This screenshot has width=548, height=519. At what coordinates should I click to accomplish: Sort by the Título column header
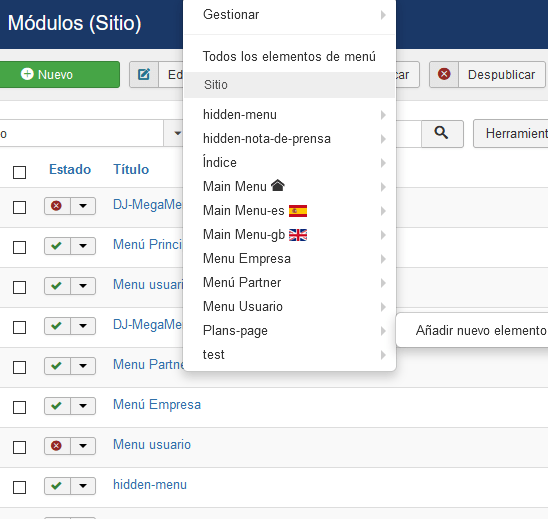tap(131, 170)
